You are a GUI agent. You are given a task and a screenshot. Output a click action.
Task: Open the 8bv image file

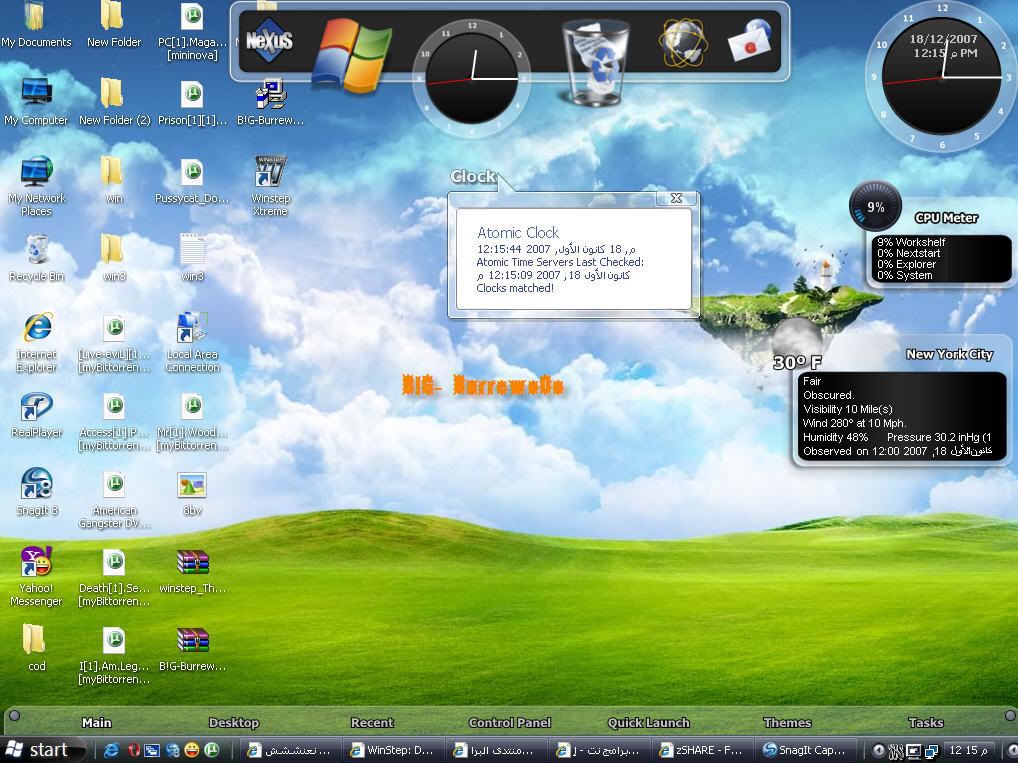point(192,492)
